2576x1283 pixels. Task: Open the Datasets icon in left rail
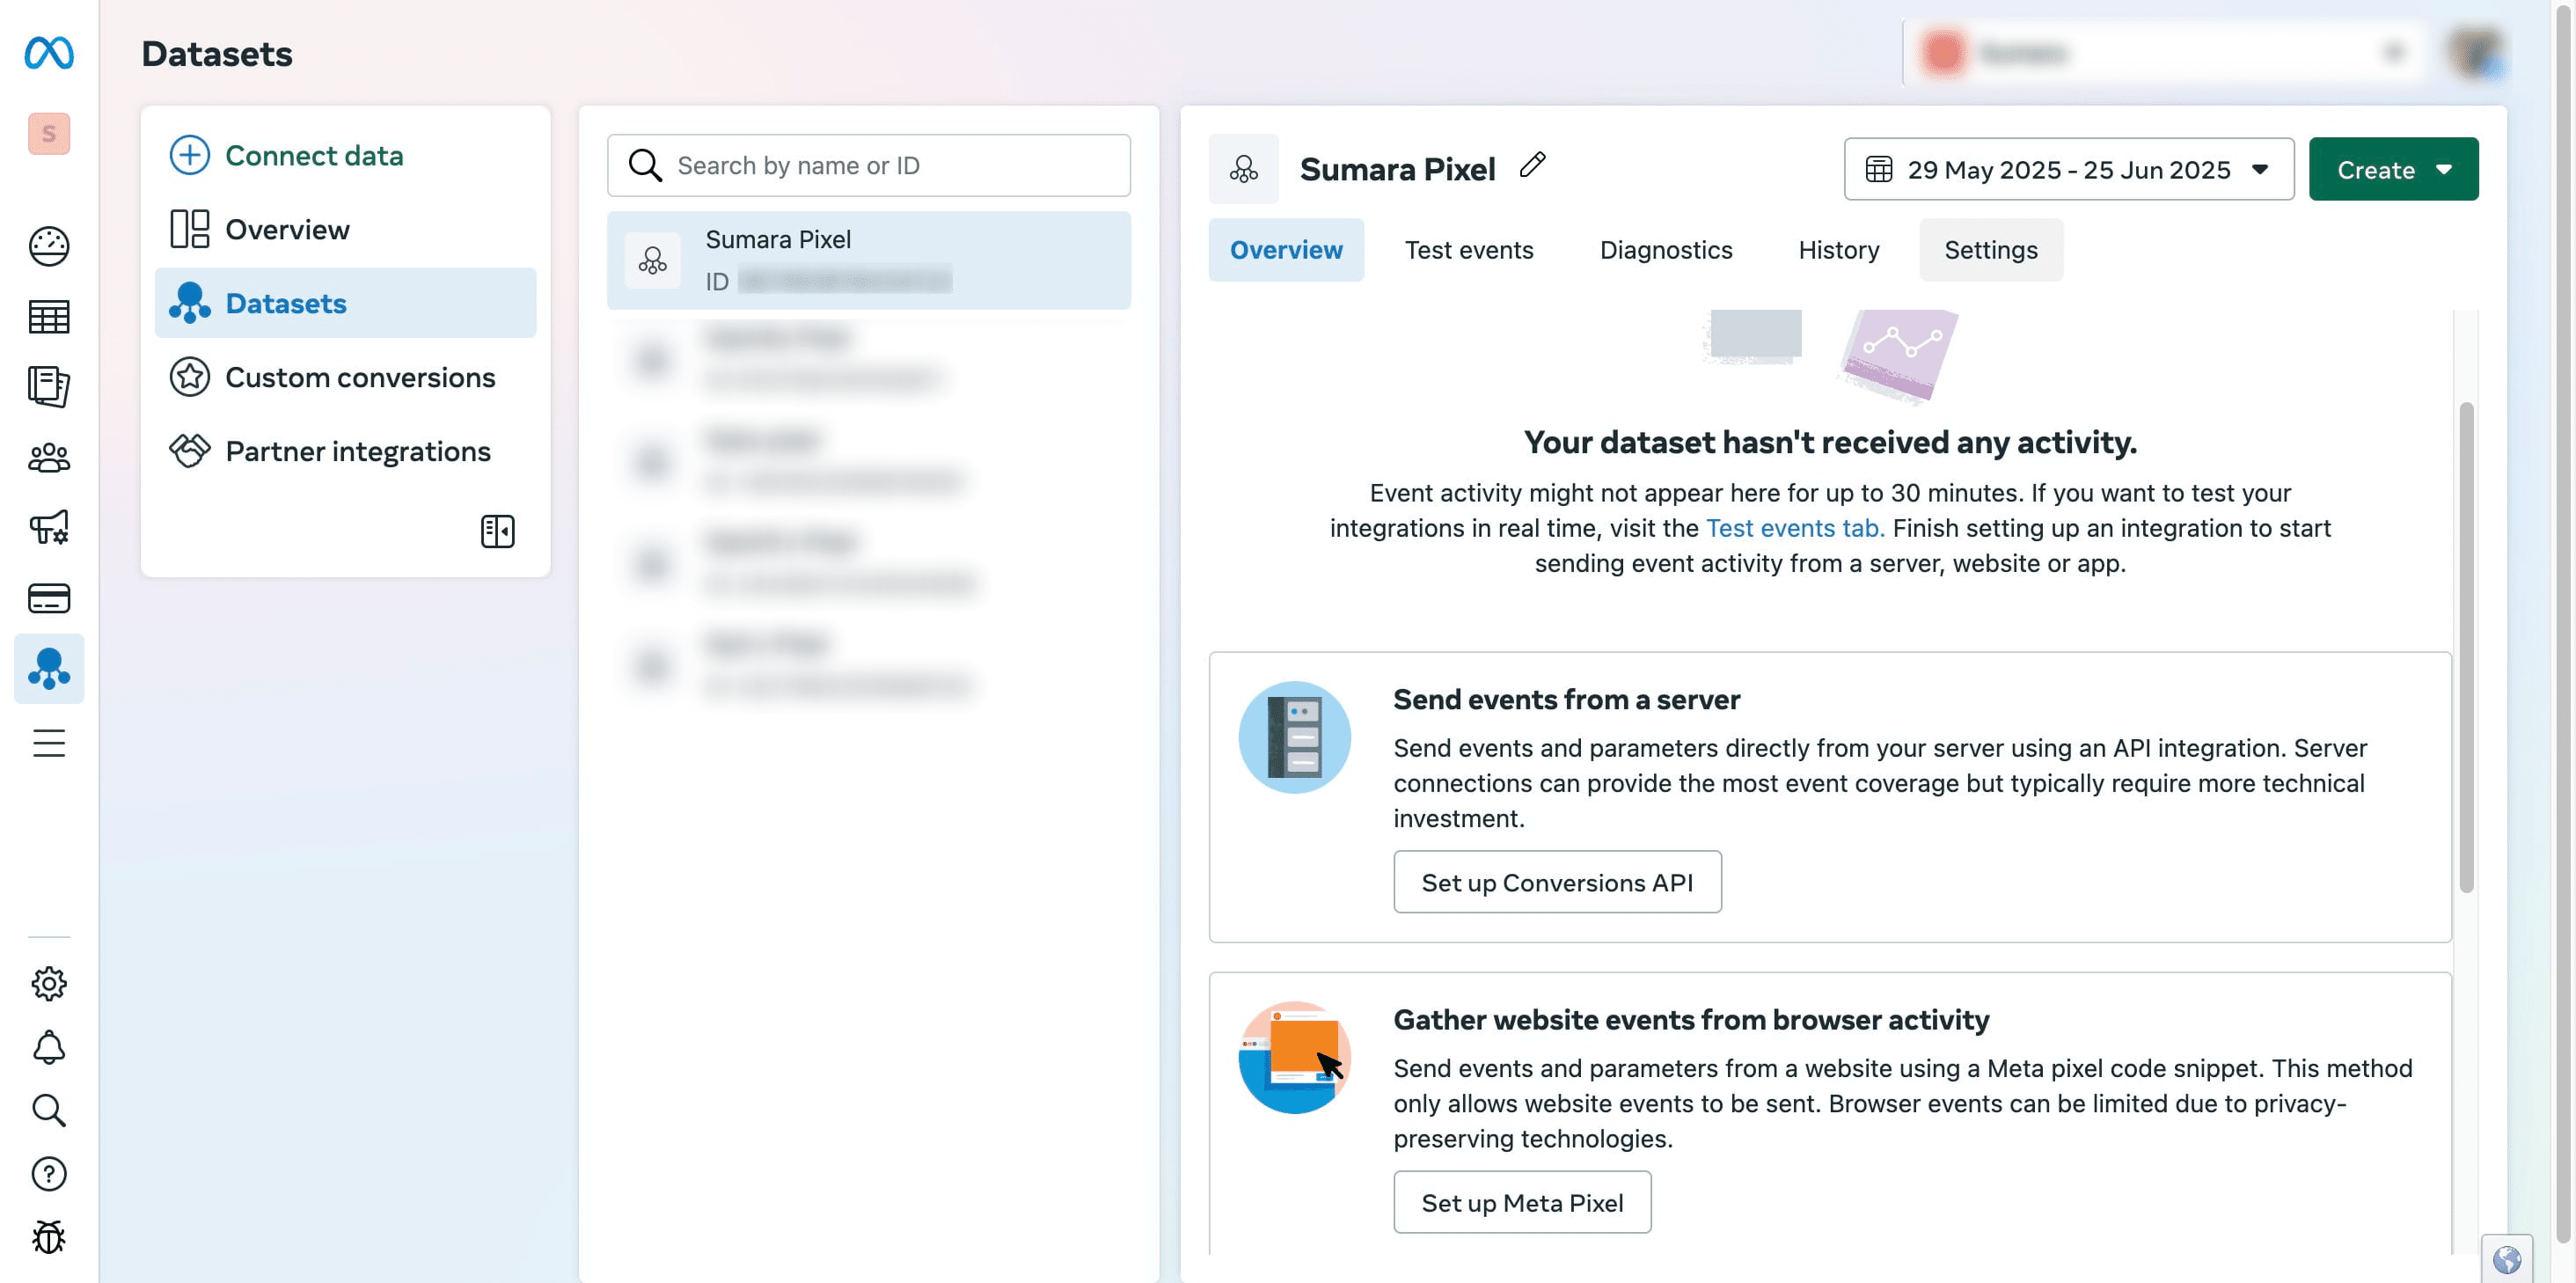click(49, 668)
